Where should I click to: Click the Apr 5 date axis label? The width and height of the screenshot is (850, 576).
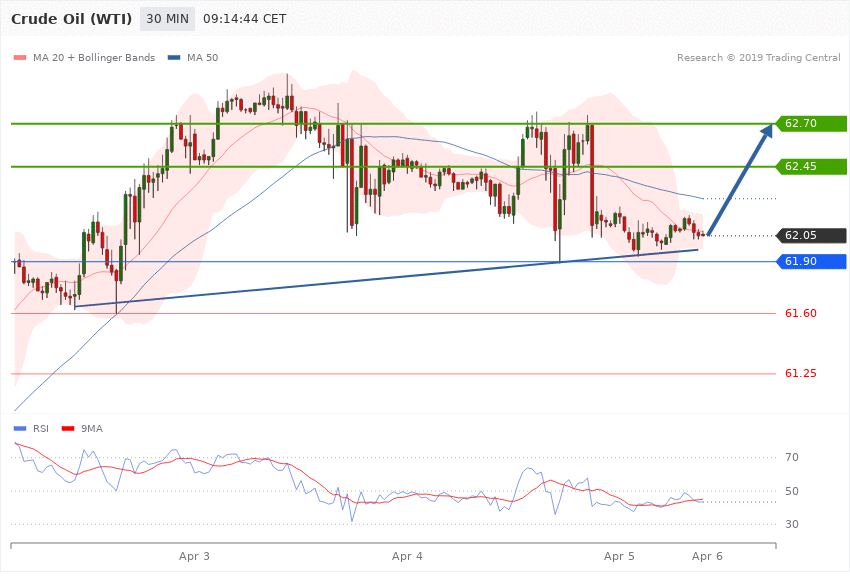click(619, 557)
